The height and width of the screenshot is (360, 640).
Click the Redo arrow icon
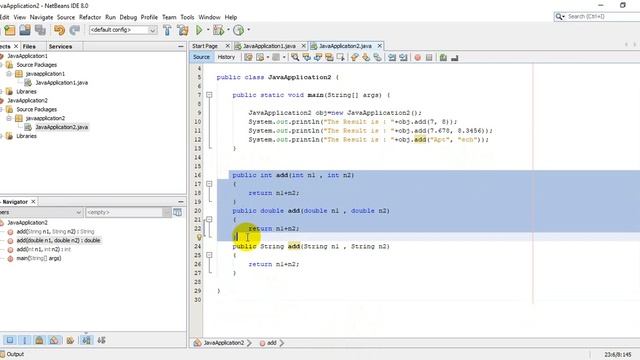(74, 30)
